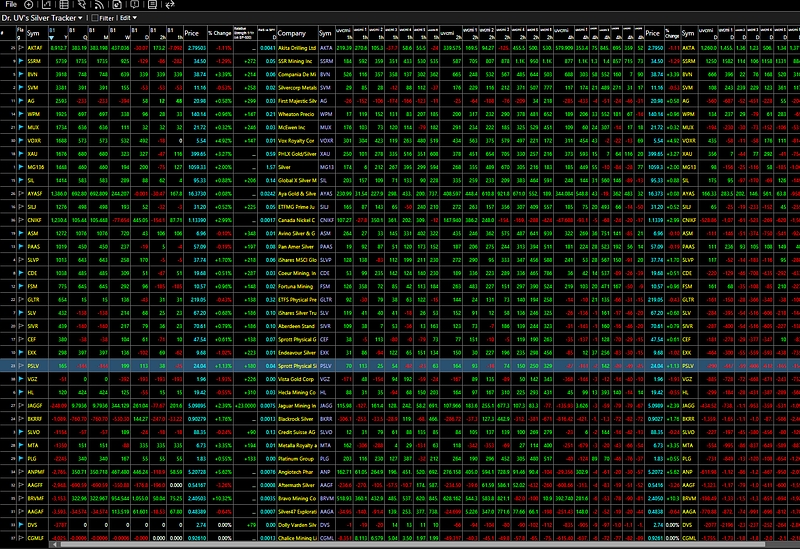800x549 pixels.
Task: Click the second Price column header on right
Action: click(x=653, y=33)
